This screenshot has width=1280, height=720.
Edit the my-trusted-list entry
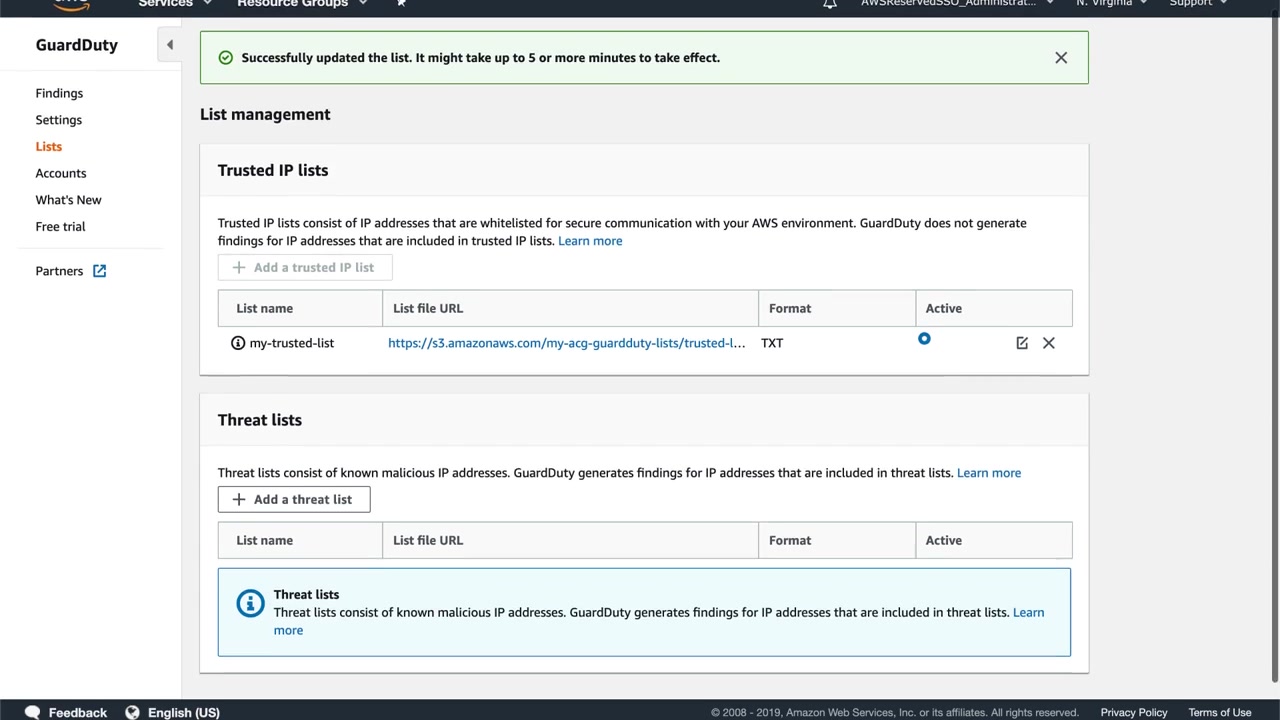pyautogui.click(x=1022, y=343)
